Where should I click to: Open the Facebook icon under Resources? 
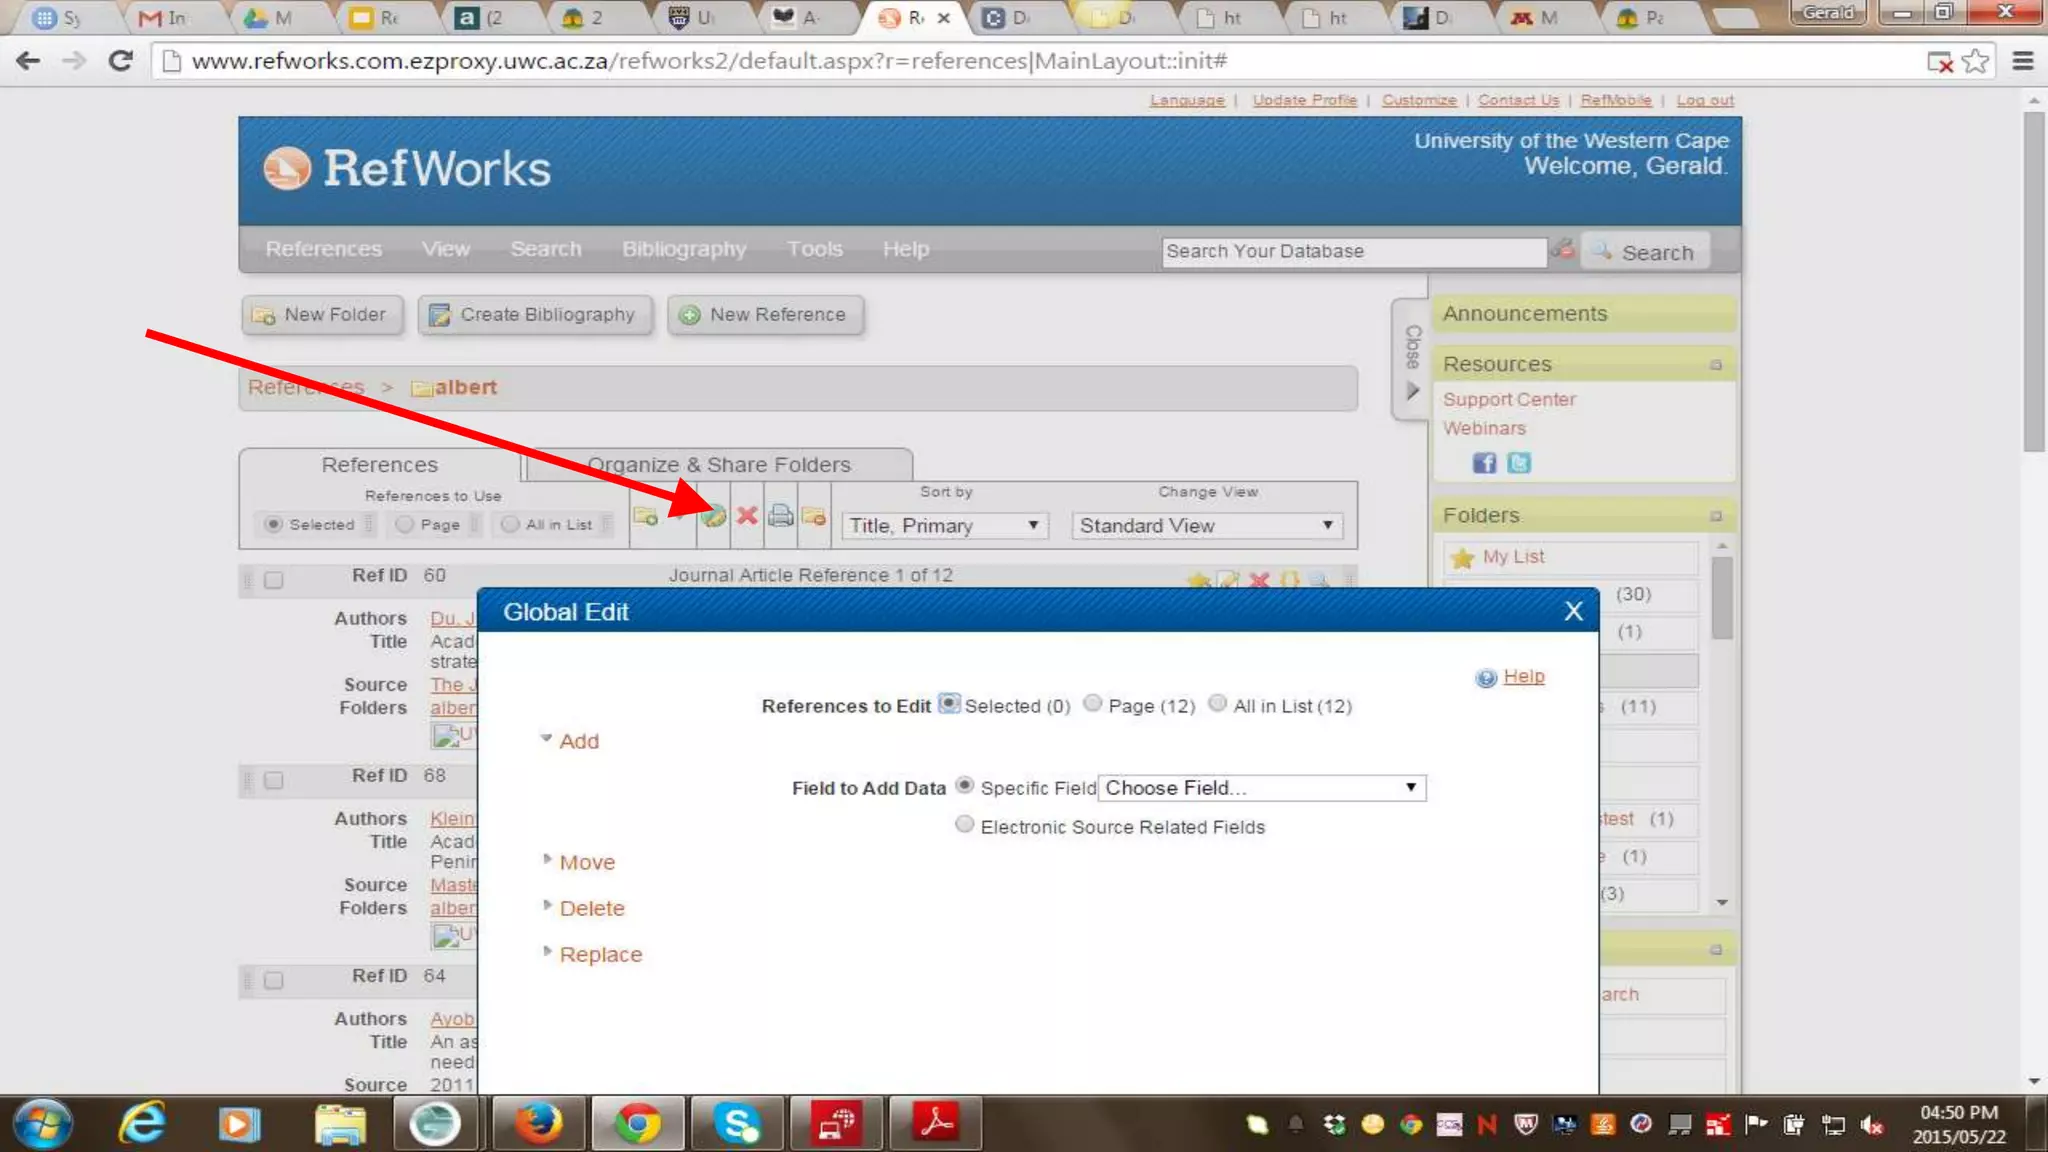(x=1484, y=463)
